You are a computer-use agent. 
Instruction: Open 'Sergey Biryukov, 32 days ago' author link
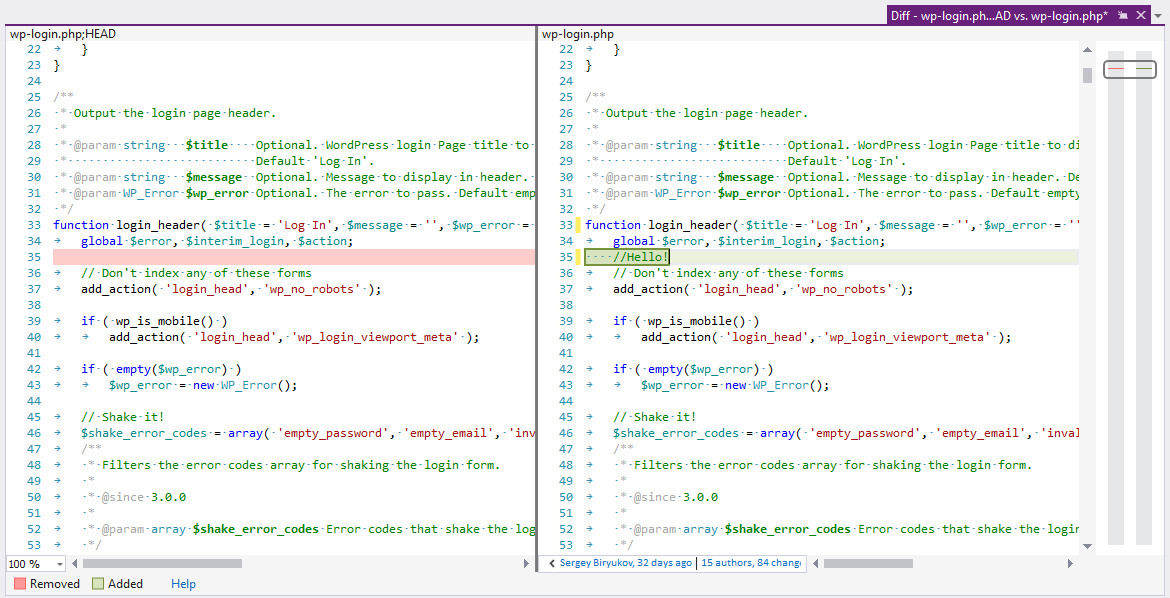[x=626, y=564]
